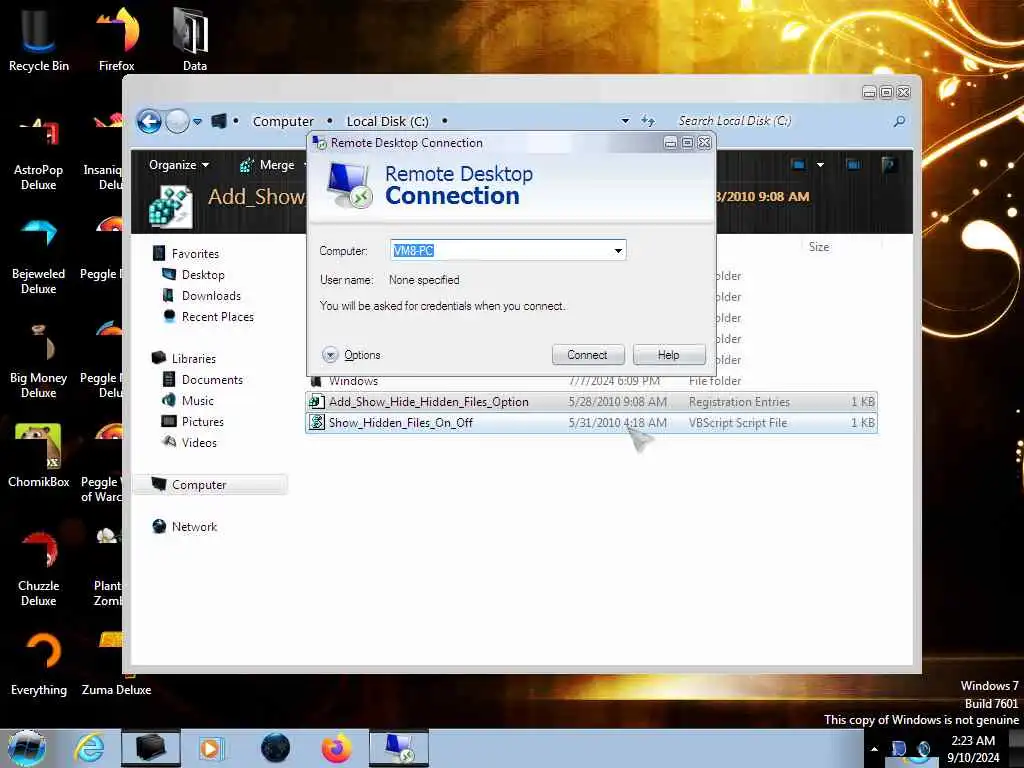Select Music library
Viewport: 1024px width, 768px height.
tap(188, 400)
